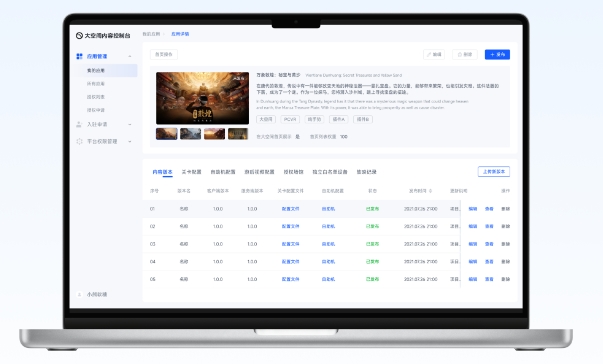Expand the 入驻申请 sidebar section chevron

130,124
